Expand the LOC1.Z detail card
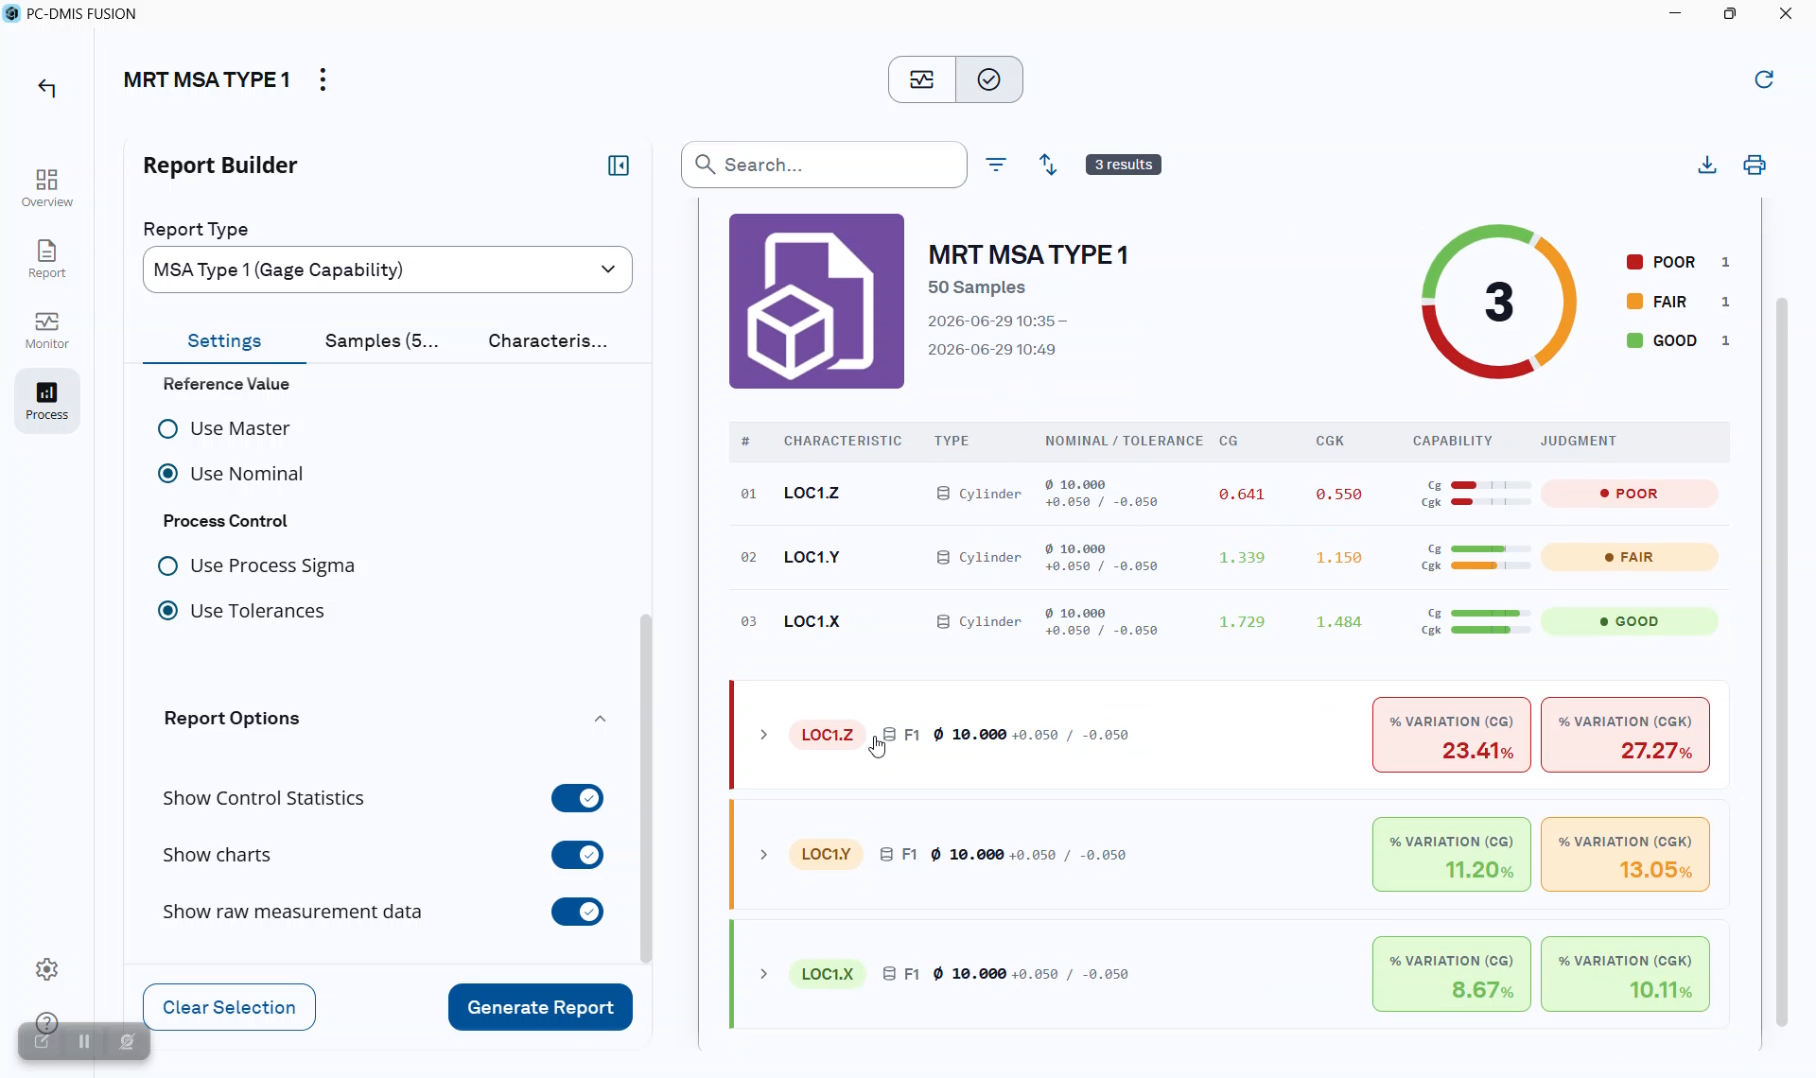The width and height of the screenshot is (1816, 1078). click(x=764, y=735)
